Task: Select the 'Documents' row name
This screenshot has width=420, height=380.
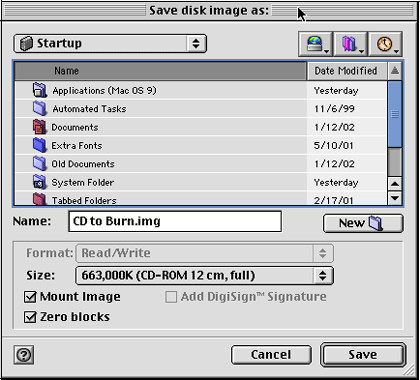Action: 75,127
